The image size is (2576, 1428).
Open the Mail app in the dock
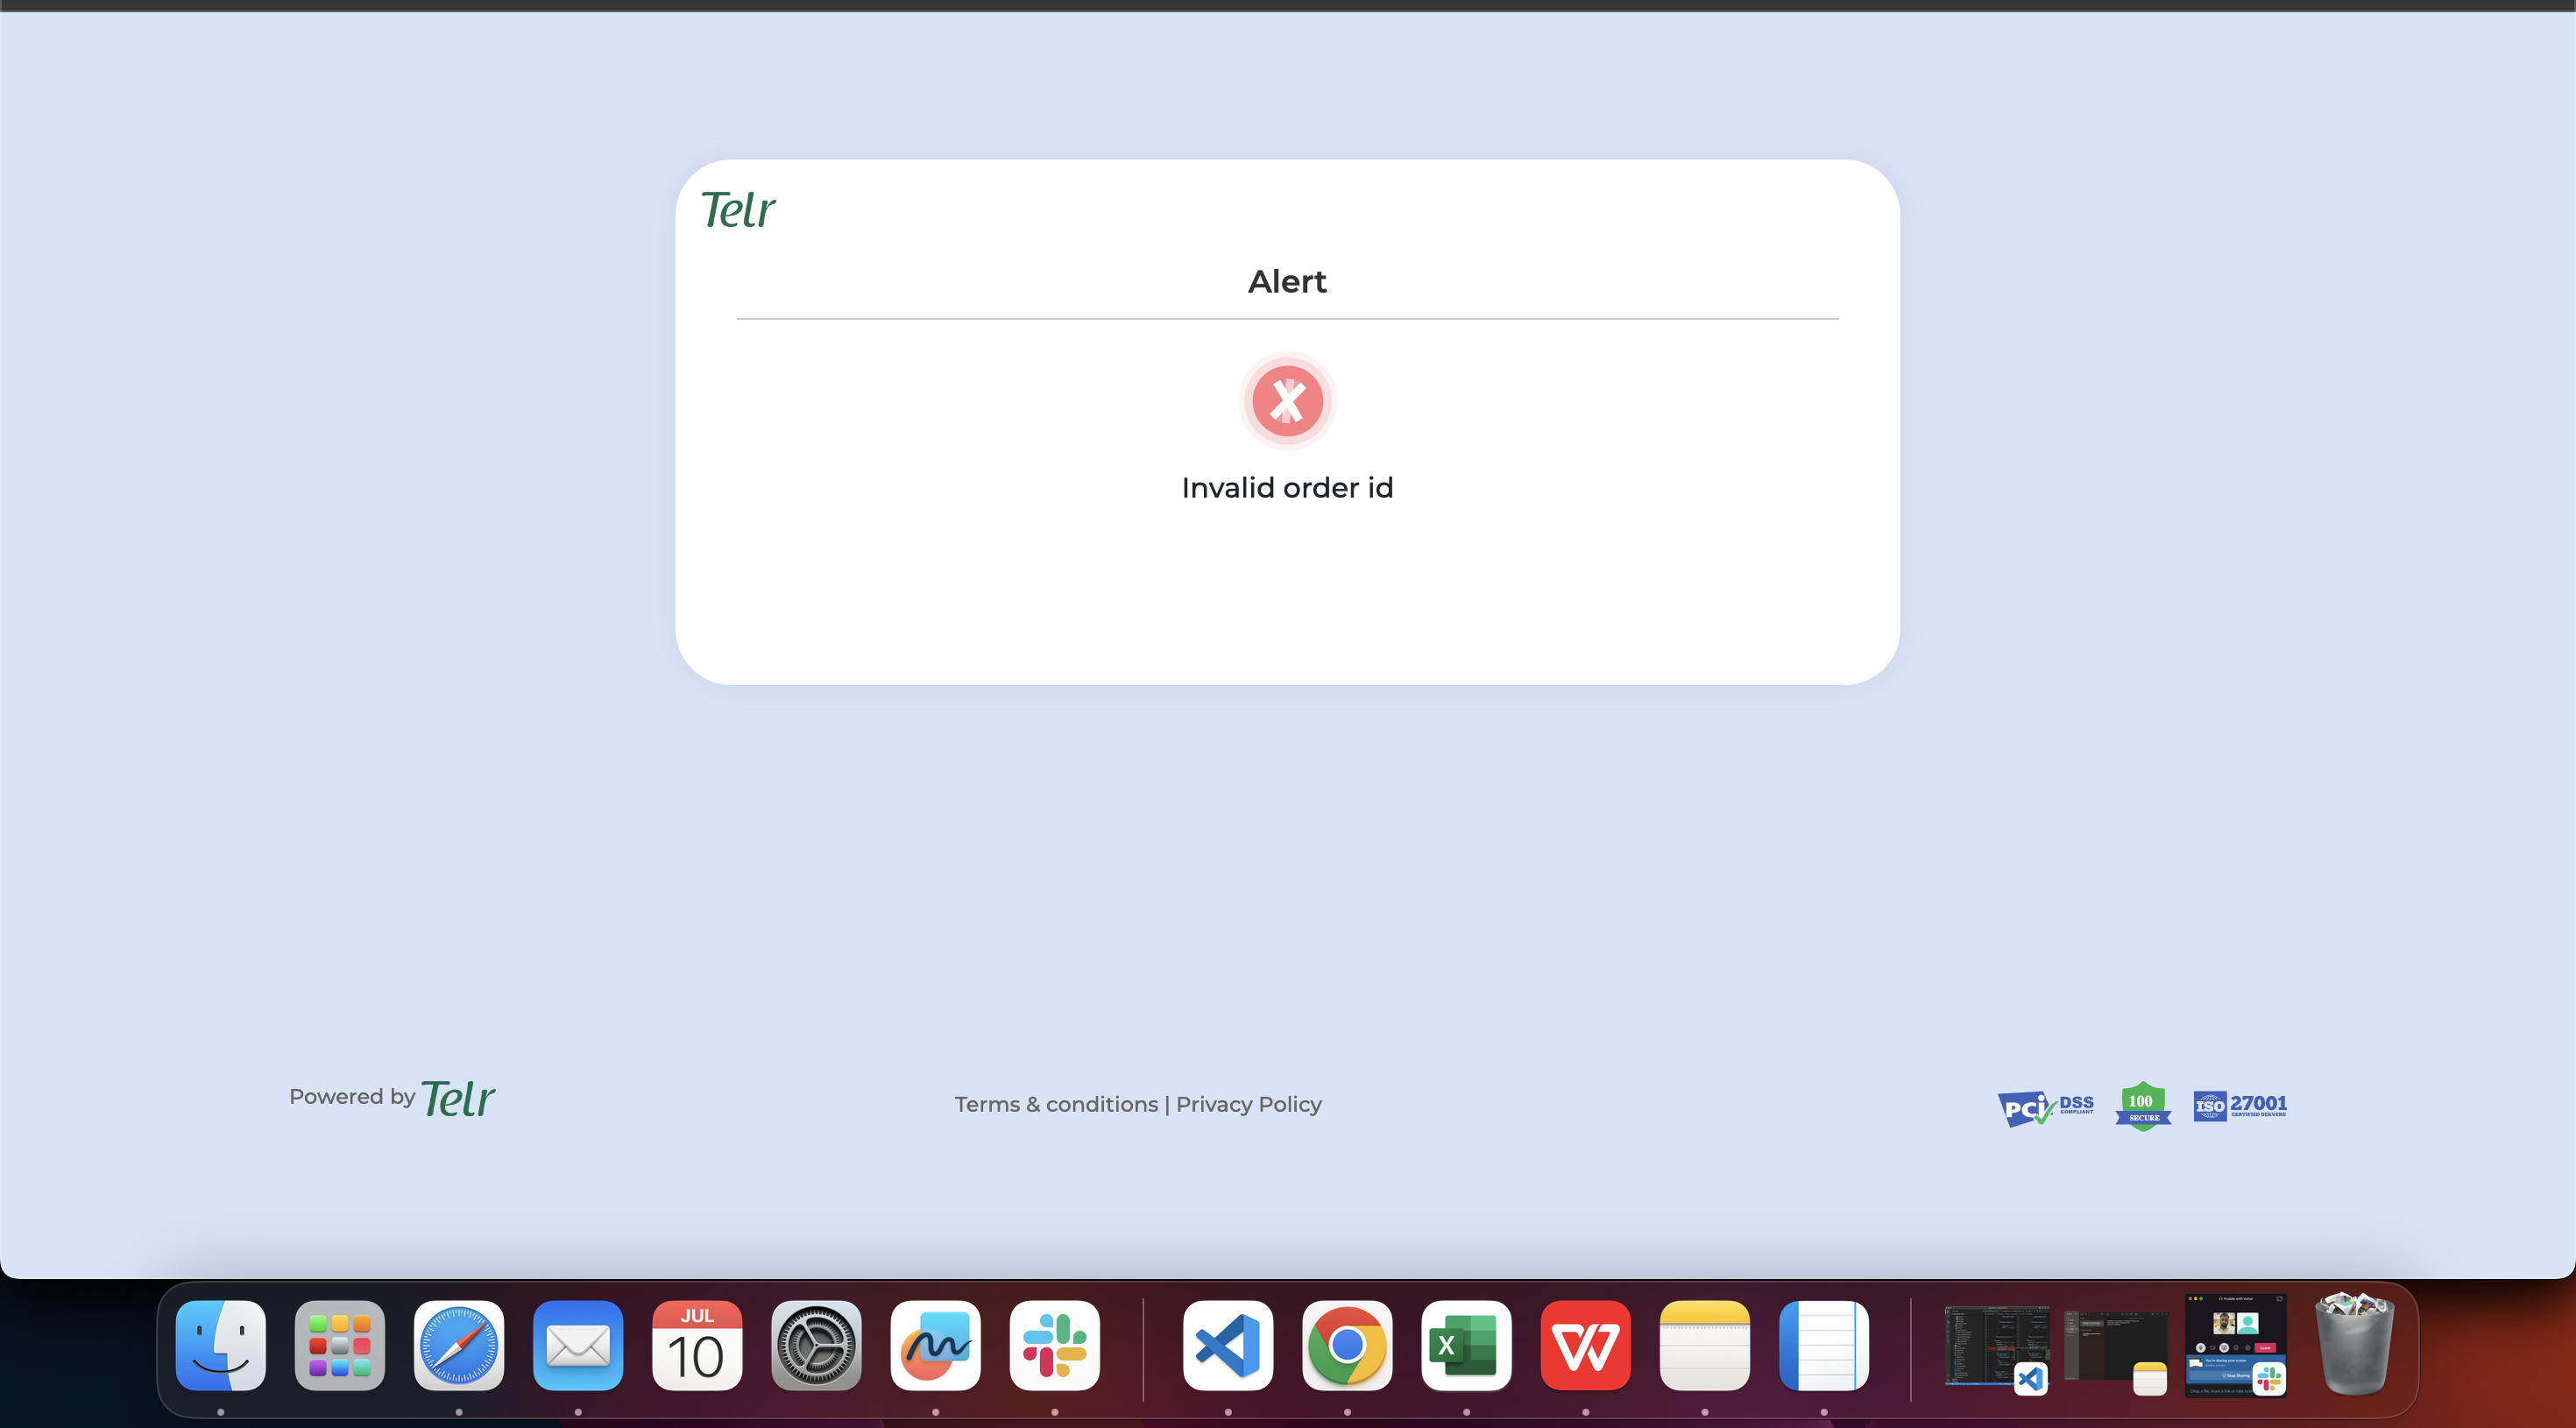(x=578, y=1345)
